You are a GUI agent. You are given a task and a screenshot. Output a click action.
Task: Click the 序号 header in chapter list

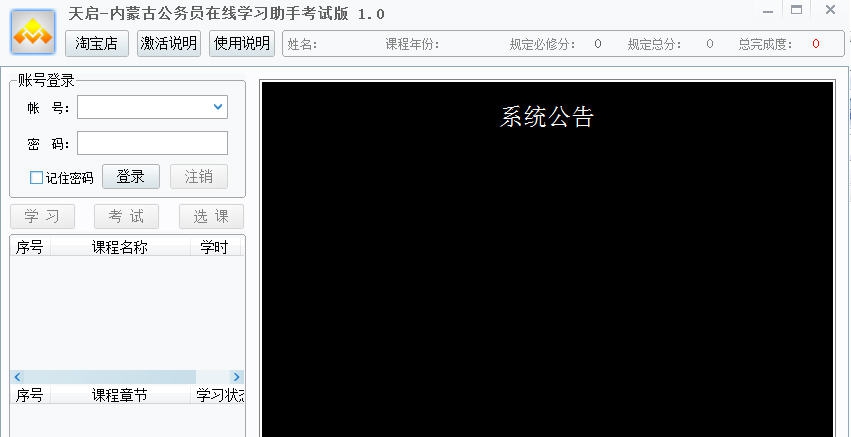coord(30,396)
